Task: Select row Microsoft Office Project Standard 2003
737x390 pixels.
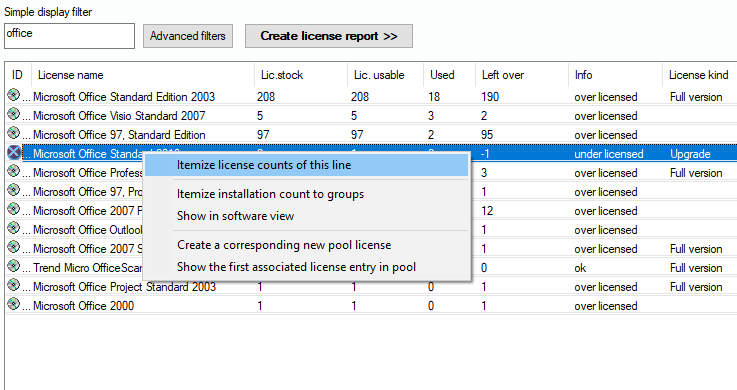Action: (x=371, y=287)
